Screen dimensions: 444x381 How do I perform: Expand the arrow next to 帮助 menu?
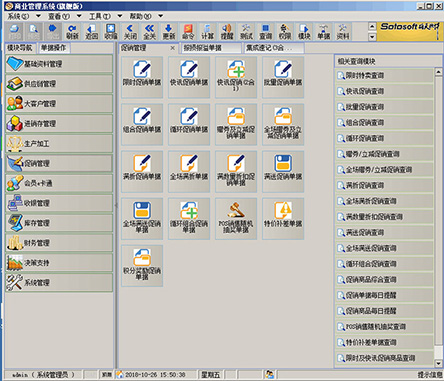pos(160,16)
